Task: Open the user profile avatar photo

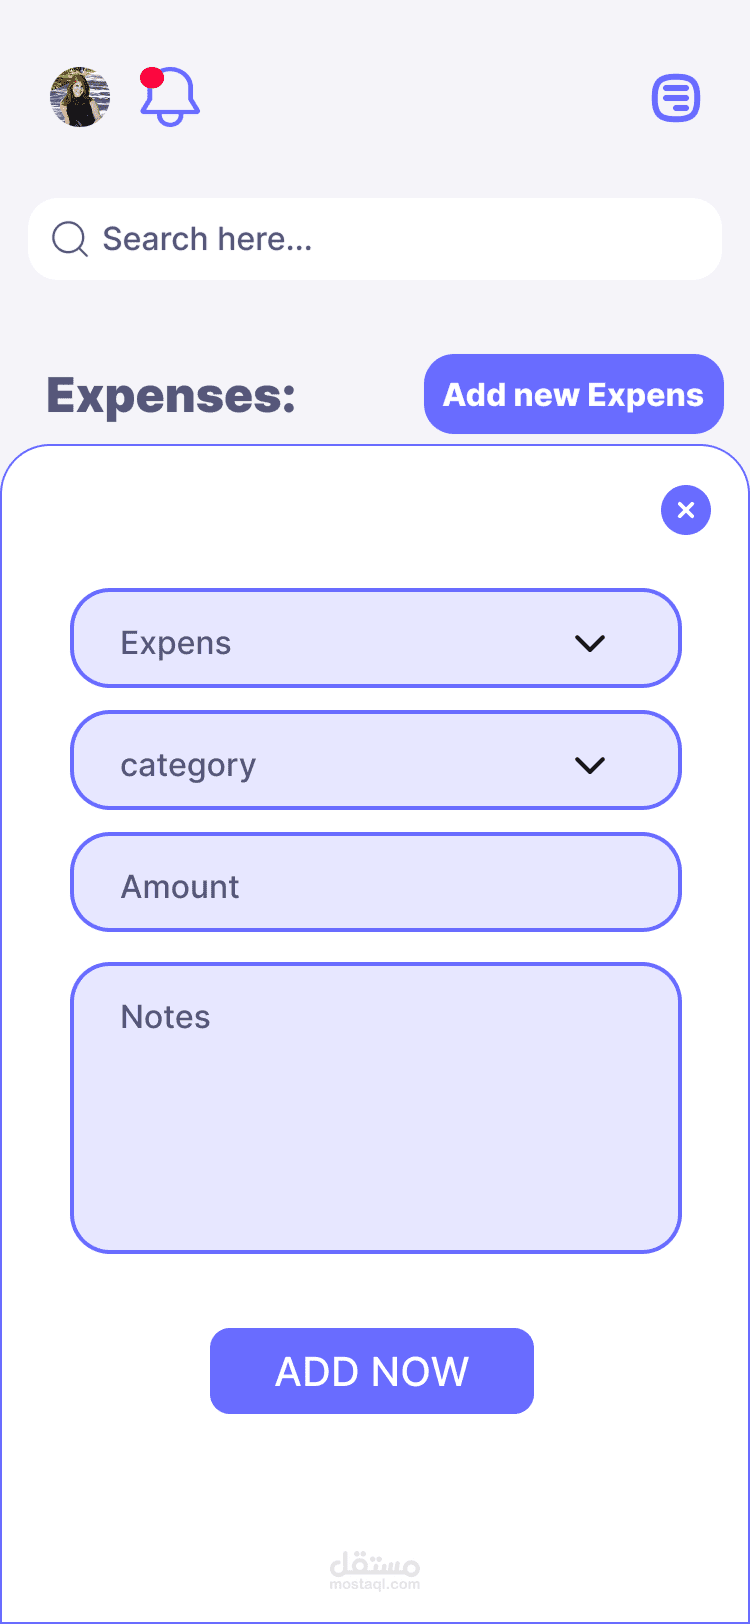Action: click(80, 97)
